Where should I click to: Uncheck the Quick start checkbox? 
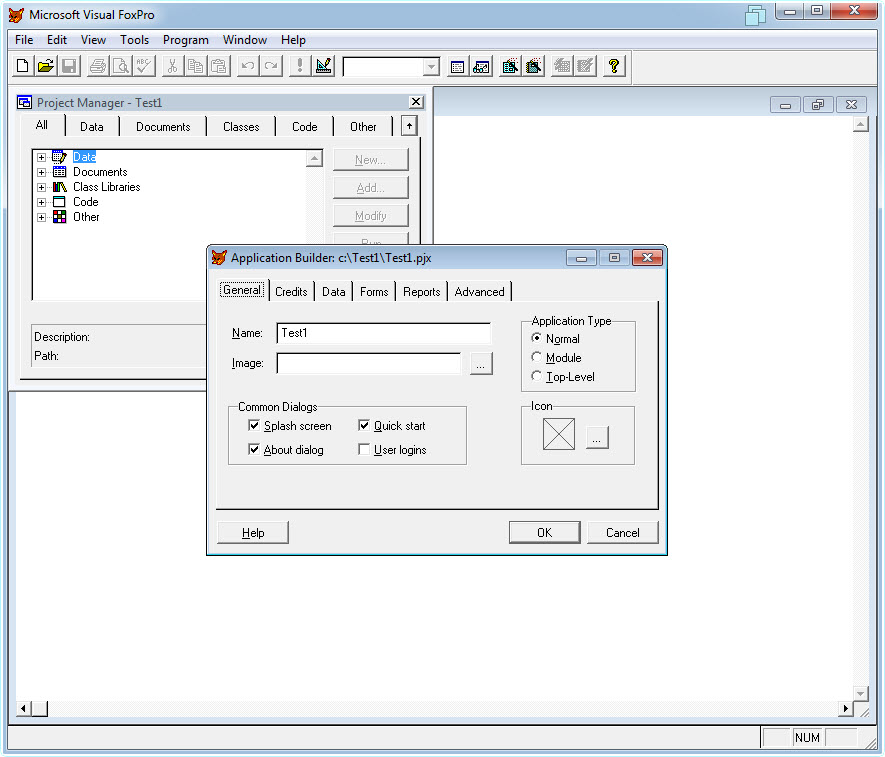pos(364,426)
